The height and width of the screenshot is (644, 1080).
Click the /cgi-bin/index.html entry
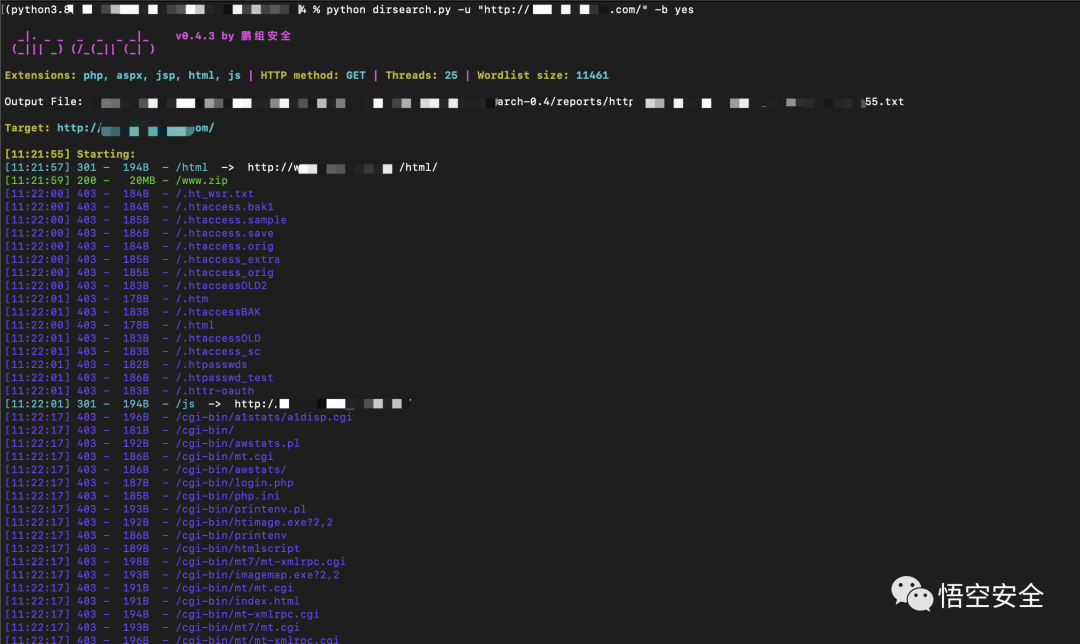(x=238, y=601)
